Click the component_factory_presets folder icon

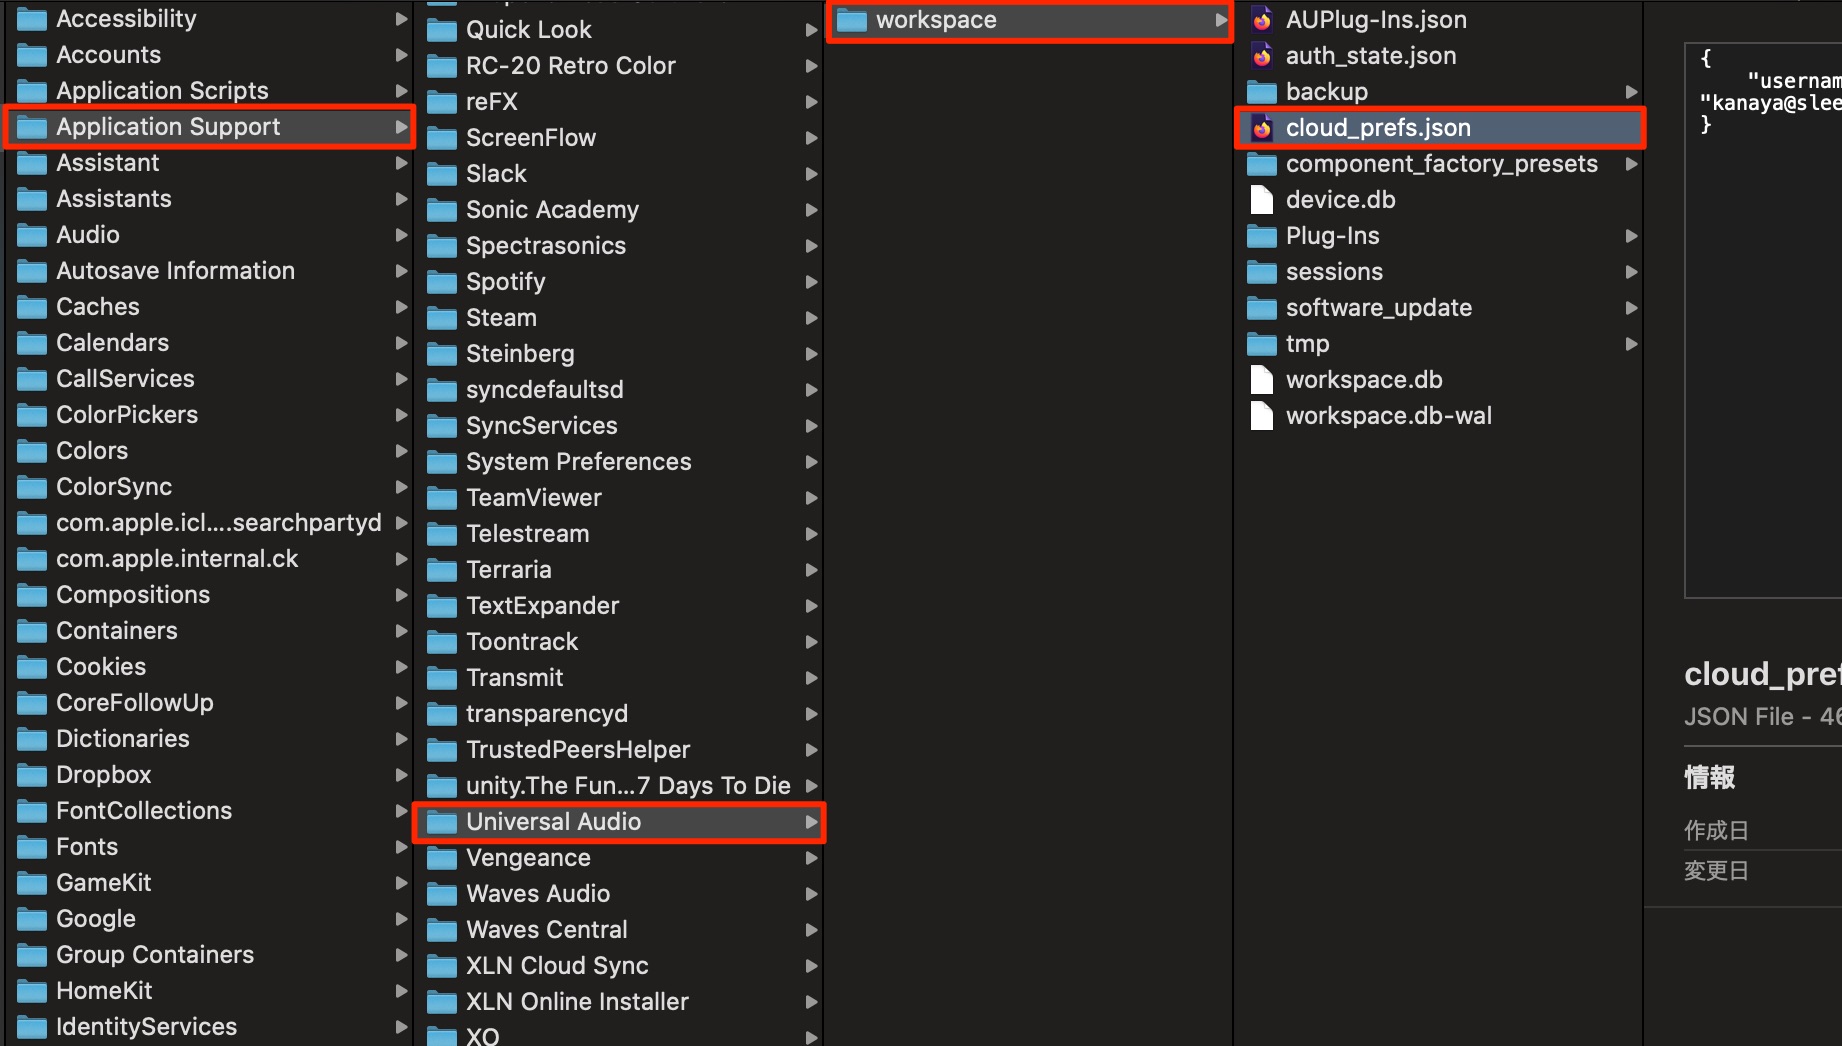pos(1262,164)
